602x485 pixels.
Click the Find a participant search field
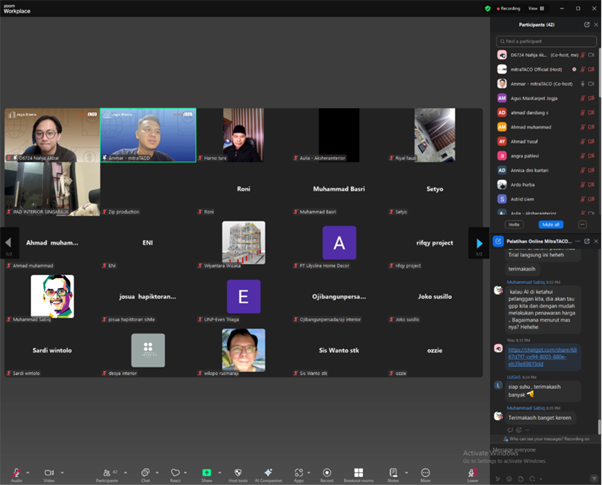[x=546, y=41]
